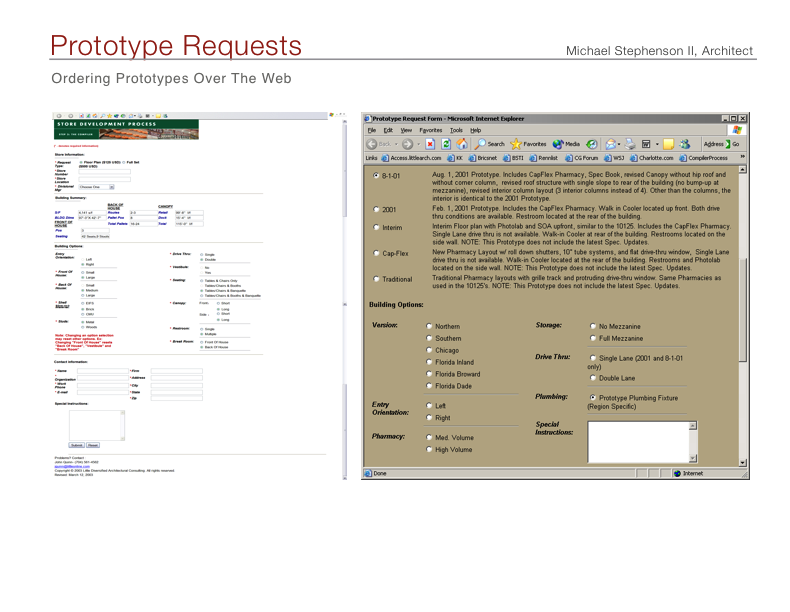Image resolution: width=790 pixels, height=612 pixels.
Task: Expand the Mail button dropdown arrow
Action: (x=618, y=143)
